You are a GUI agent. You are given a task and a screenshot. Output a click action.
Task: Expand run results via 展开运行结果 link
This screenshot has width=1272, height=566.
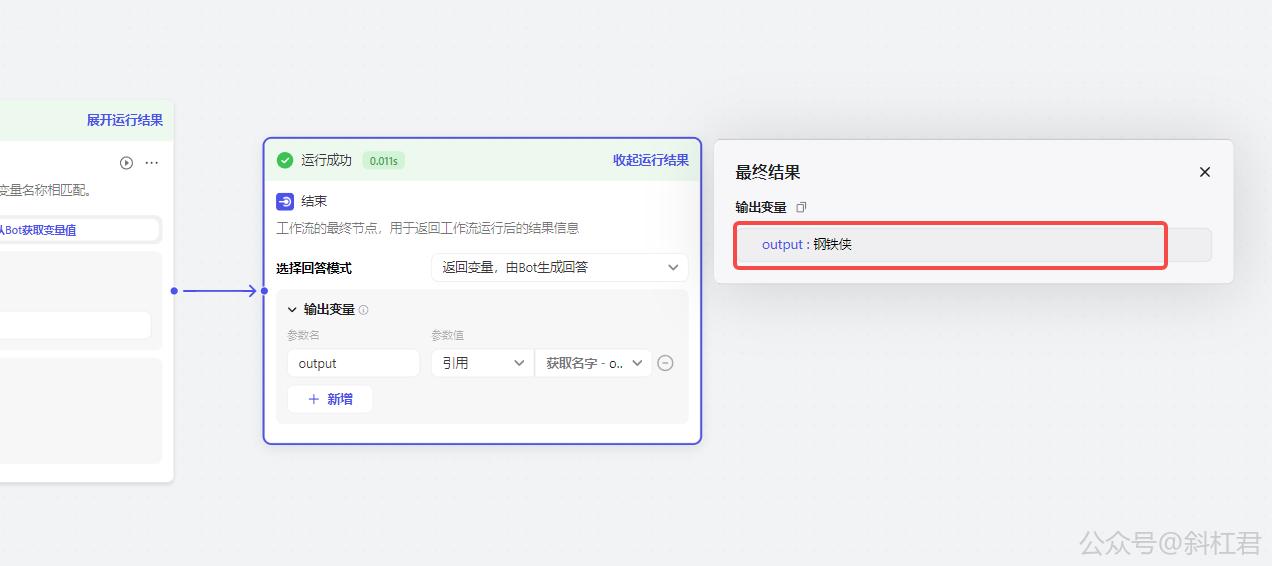pyautogui.click(x=124, y=120)
